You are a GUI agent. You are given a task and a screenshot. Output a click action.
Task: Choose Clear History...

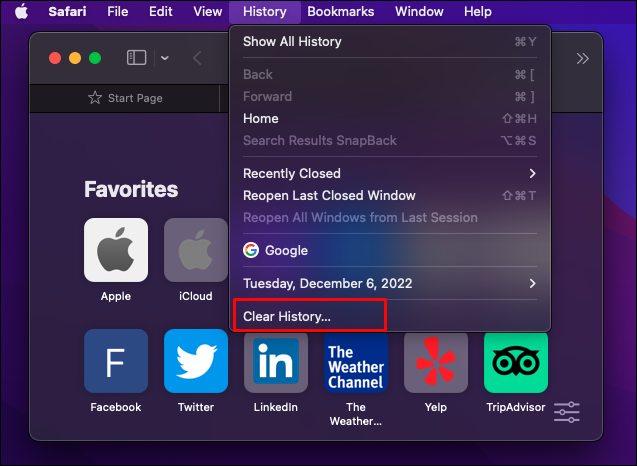pos(390,316)
